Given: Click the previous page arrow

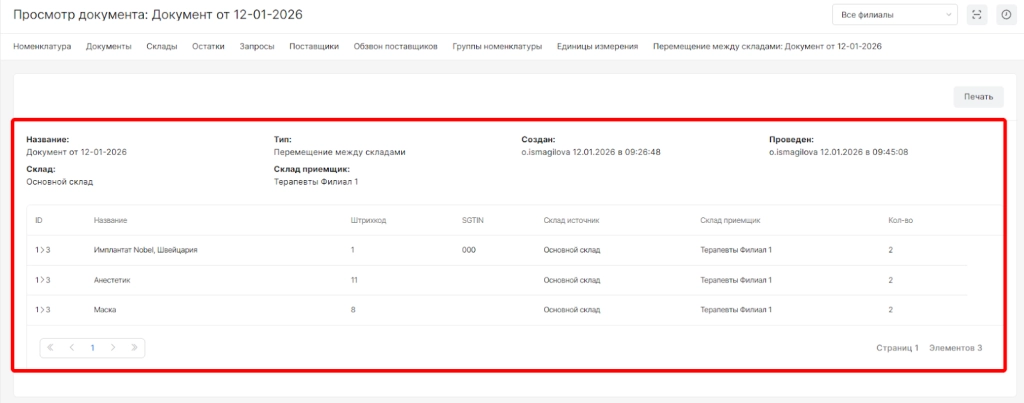Looking at the screenshot, I should [x=71, y=348].
